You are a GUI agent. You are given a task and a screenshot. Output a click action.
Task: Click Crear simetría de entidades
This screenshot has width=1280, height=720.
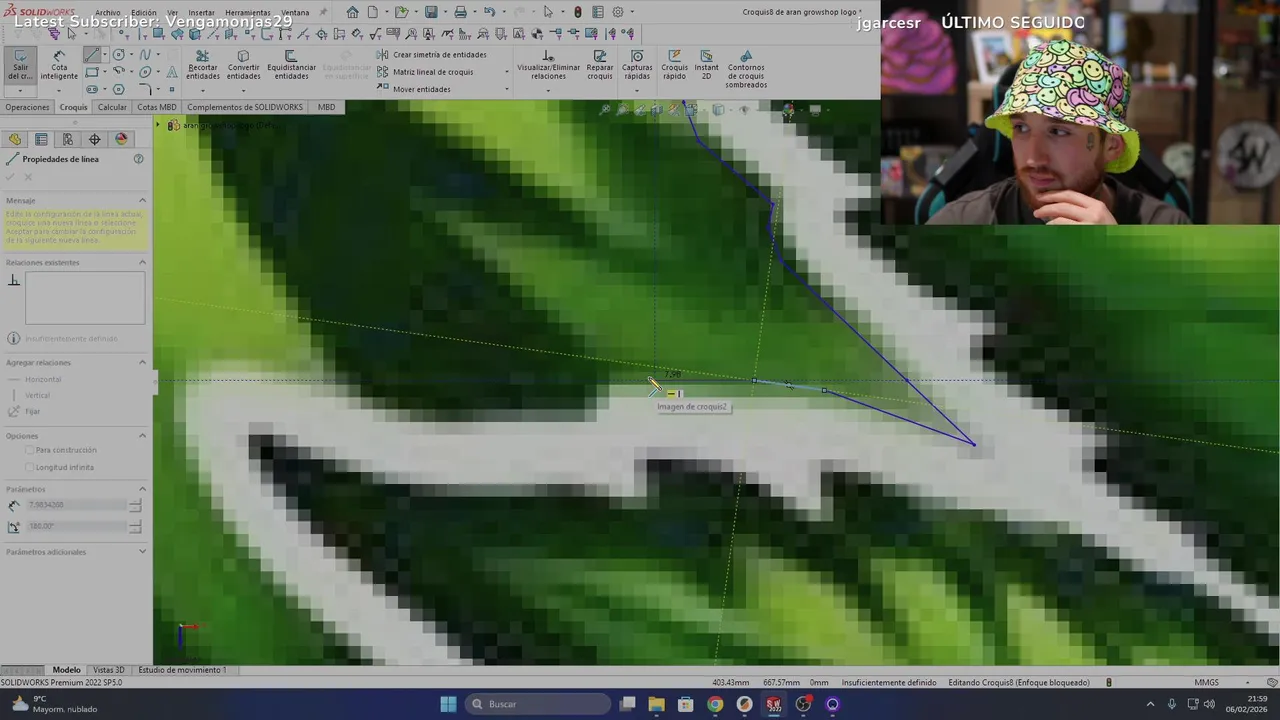431,55
